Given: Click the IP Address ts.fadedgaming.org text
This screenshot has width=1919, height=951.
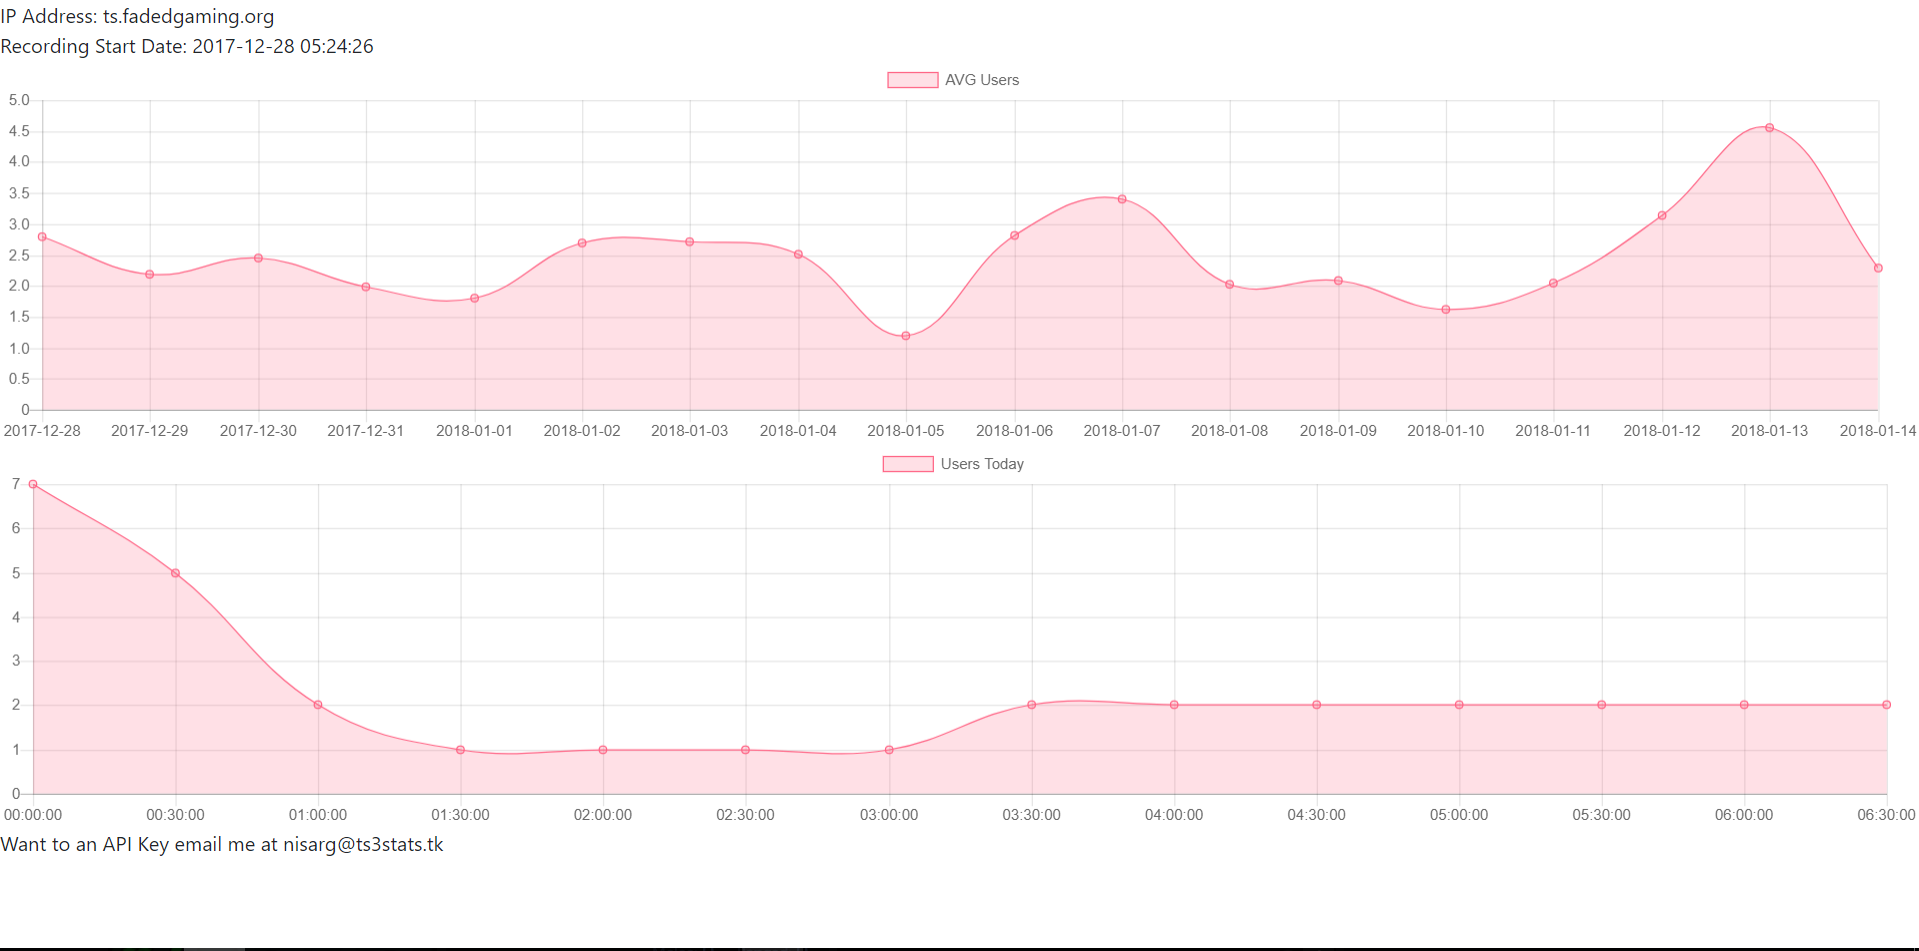Looking at the screenshot, I should point(137,17).
